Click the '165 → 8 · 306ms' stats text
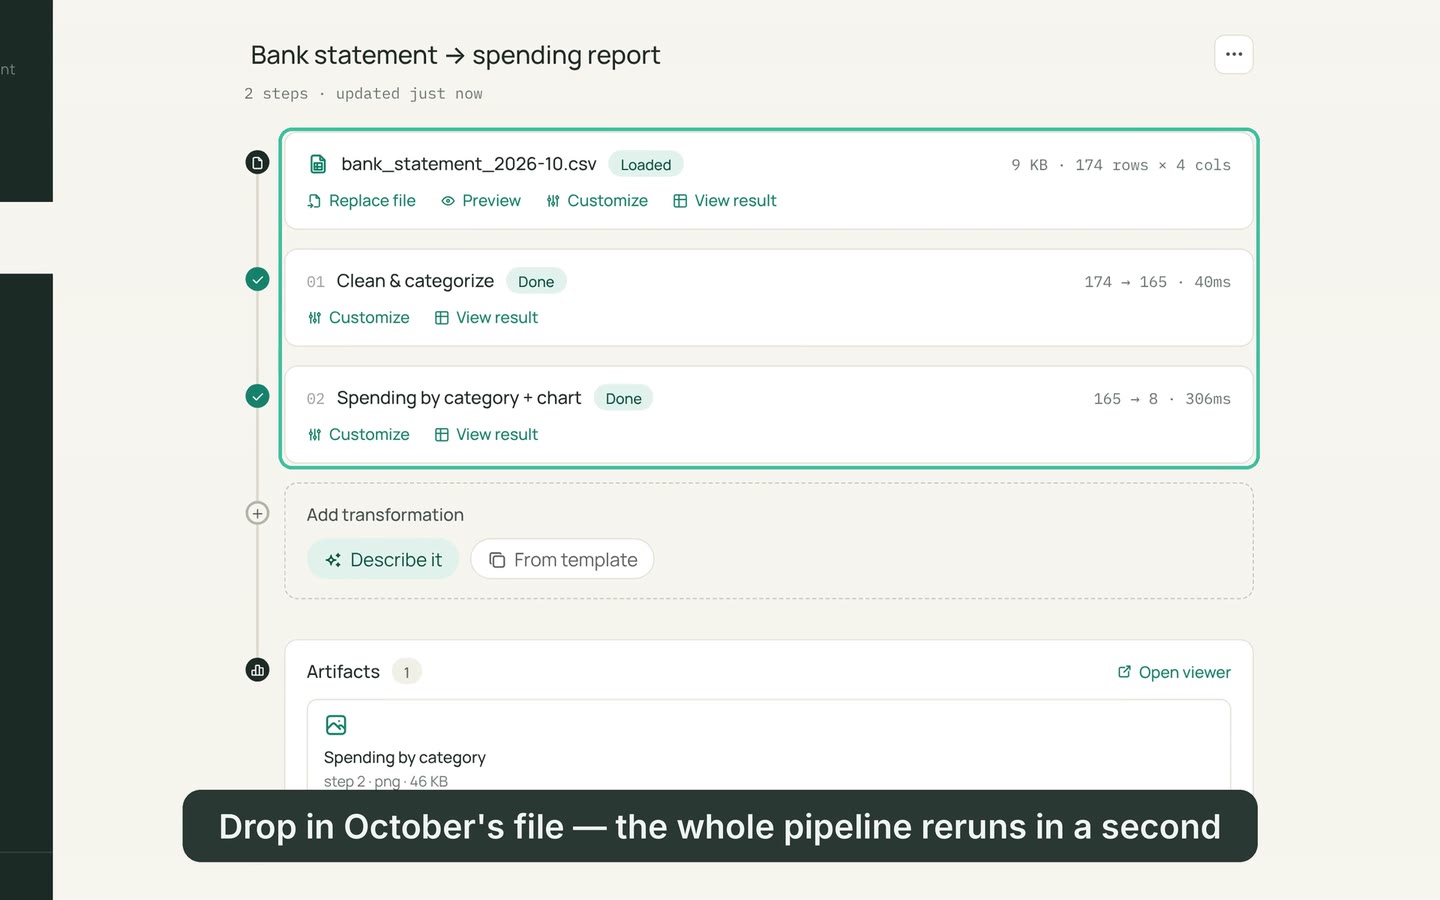This screenshot has width=1440, height=900. [x=1162, y=399]
